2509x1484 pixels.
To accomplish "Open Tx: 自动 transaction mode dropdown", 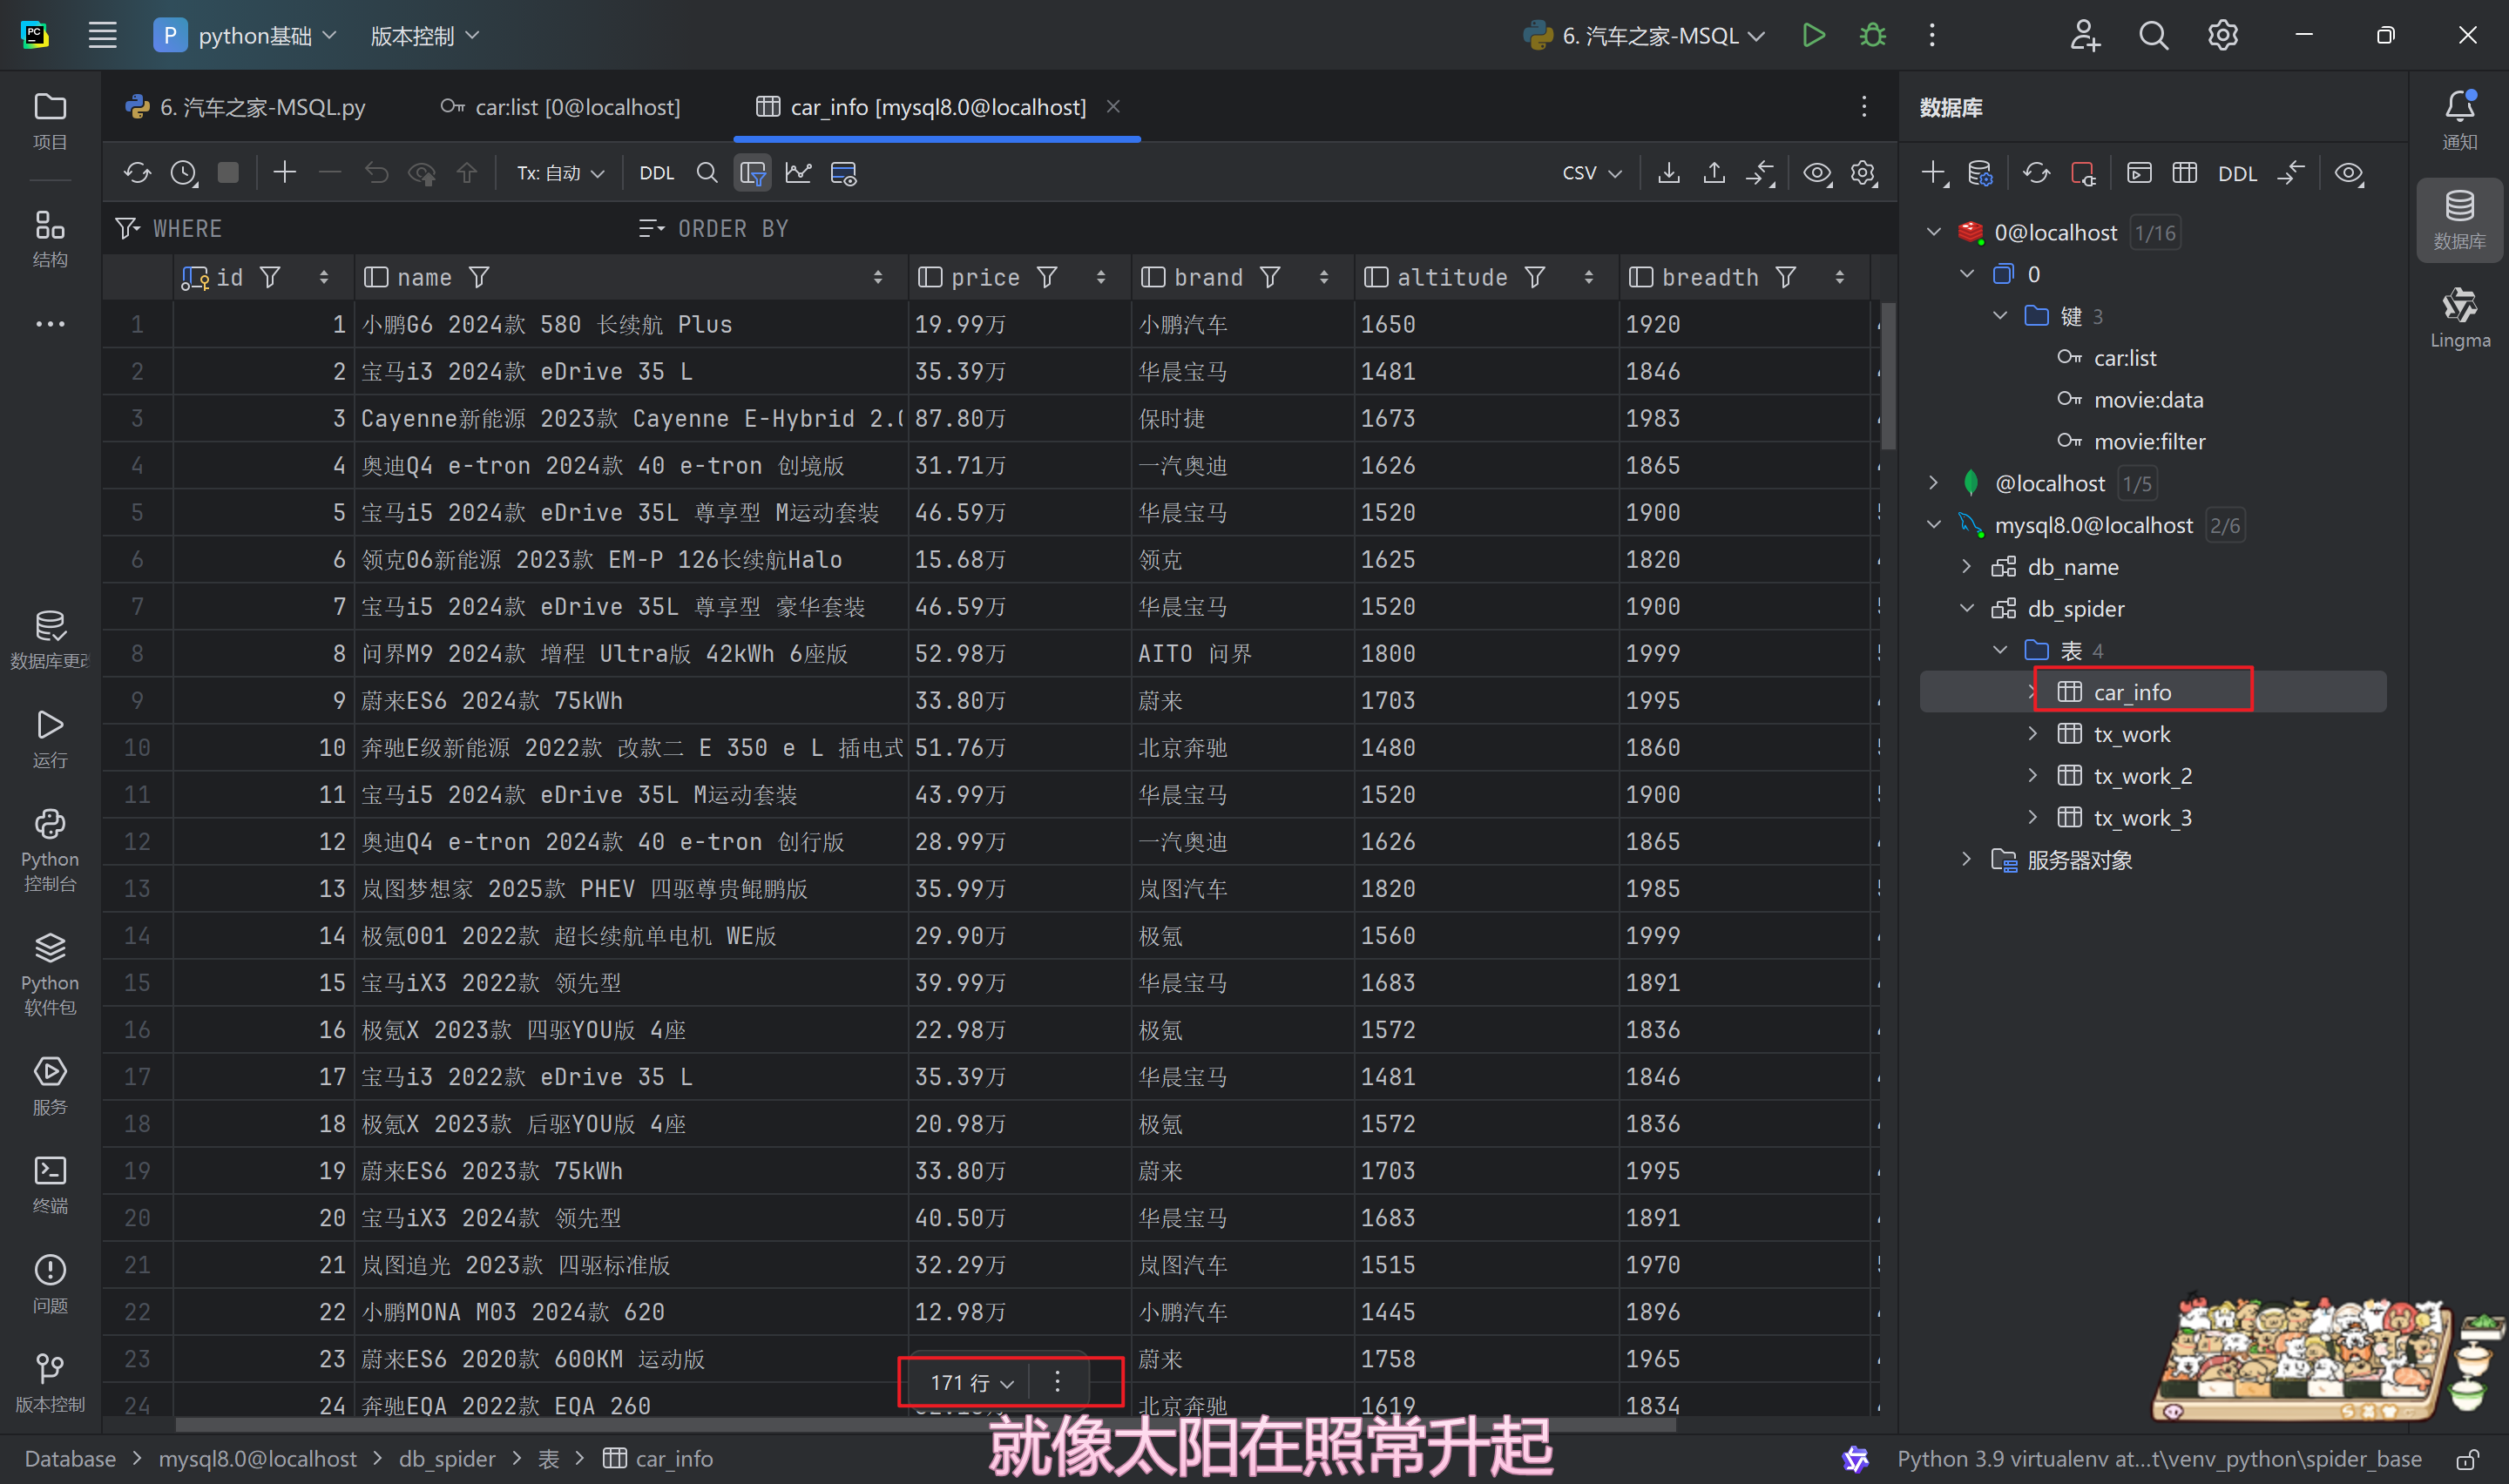I will [560, 173].
